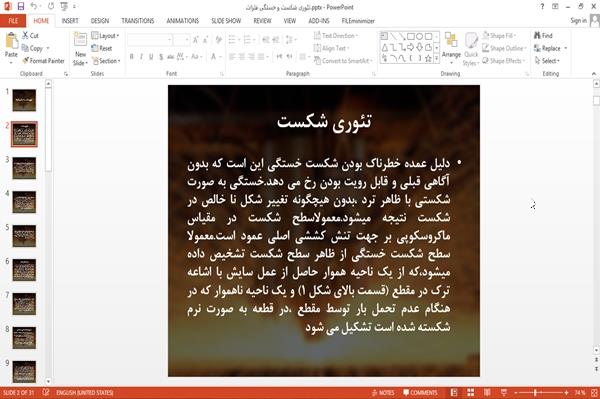Click the Slide 2 of 31 indicator
The height and width of the screenshot is (399, 600).
tap(18, 392)
